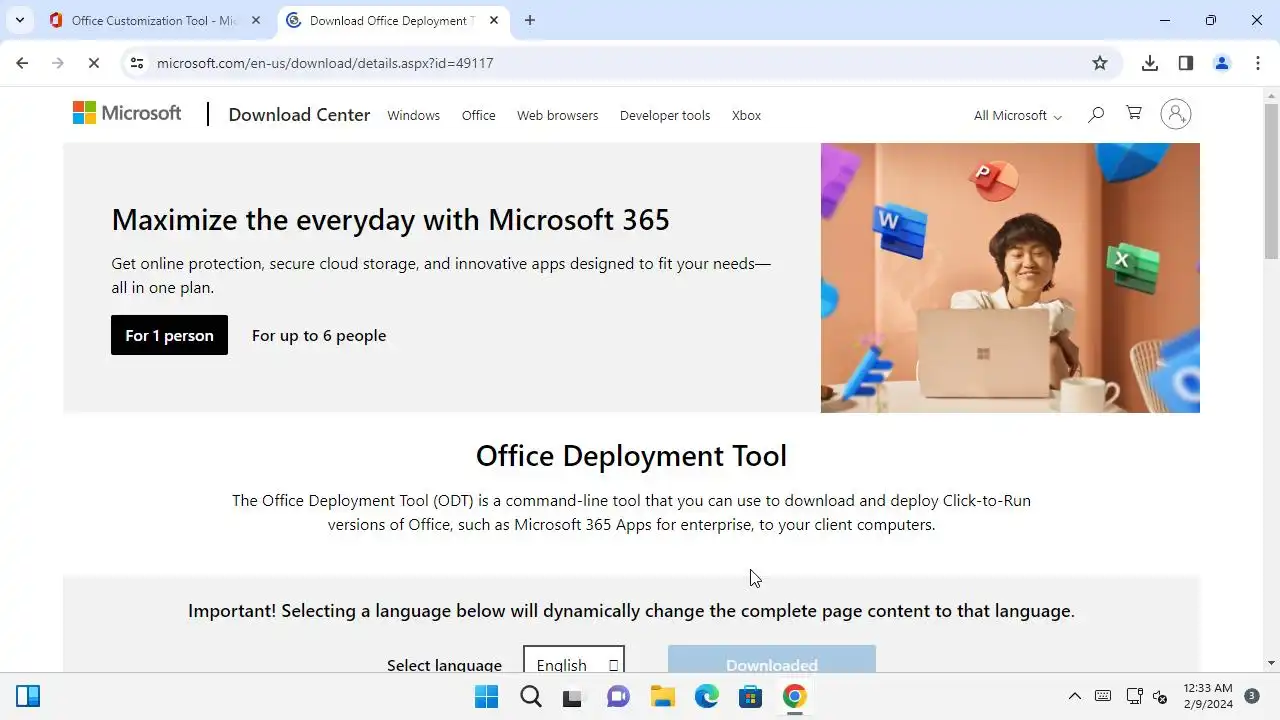
Task: Bookmark this page with star icon
Action: pos(1100,63)
